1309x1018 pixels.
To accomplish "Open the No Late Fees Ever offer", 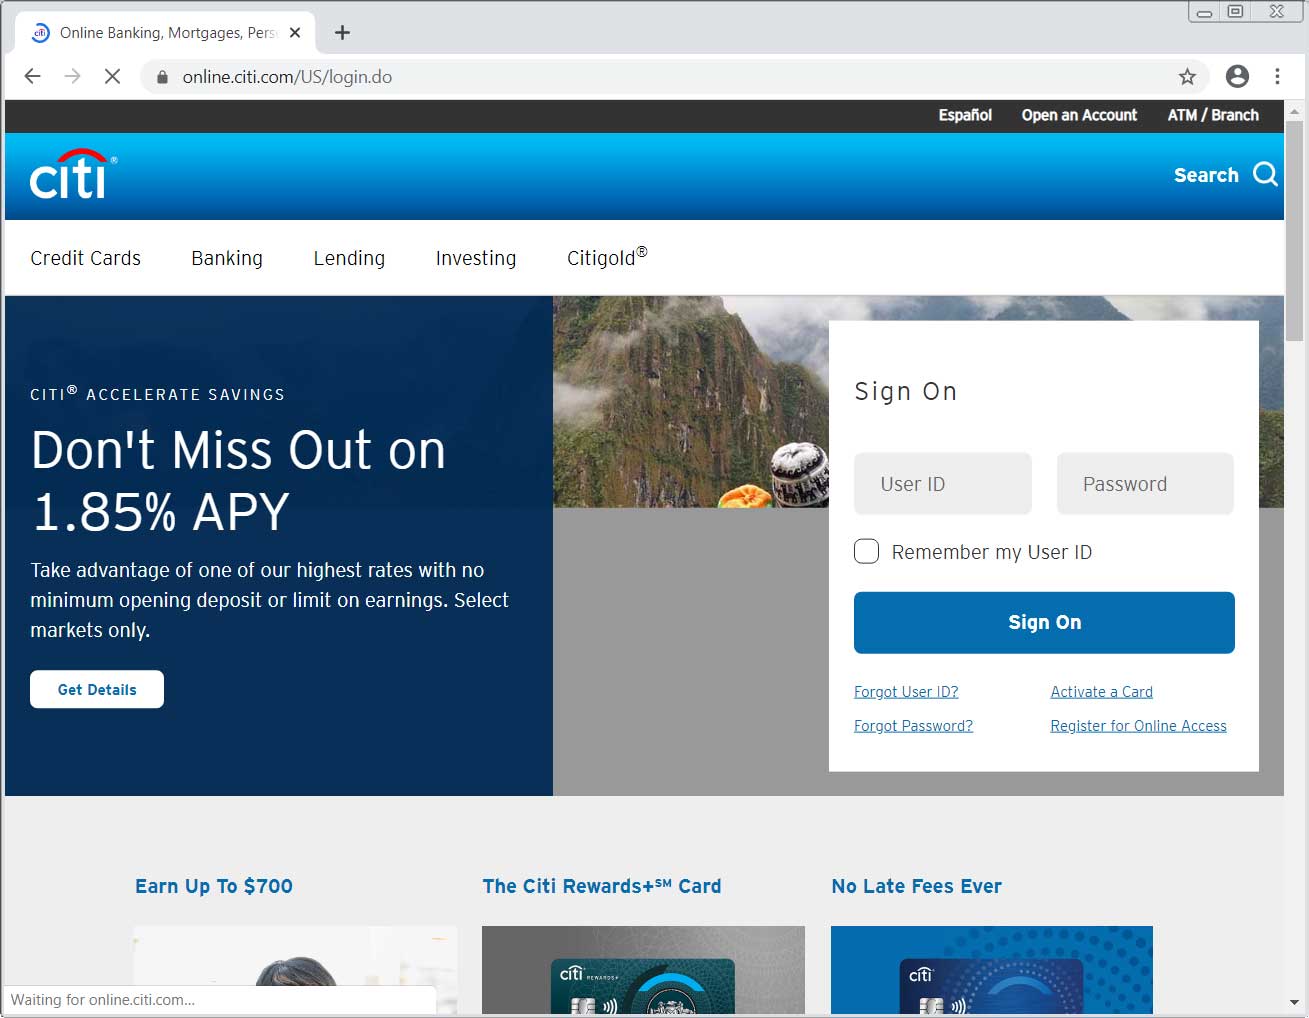I will click(916, 886).
